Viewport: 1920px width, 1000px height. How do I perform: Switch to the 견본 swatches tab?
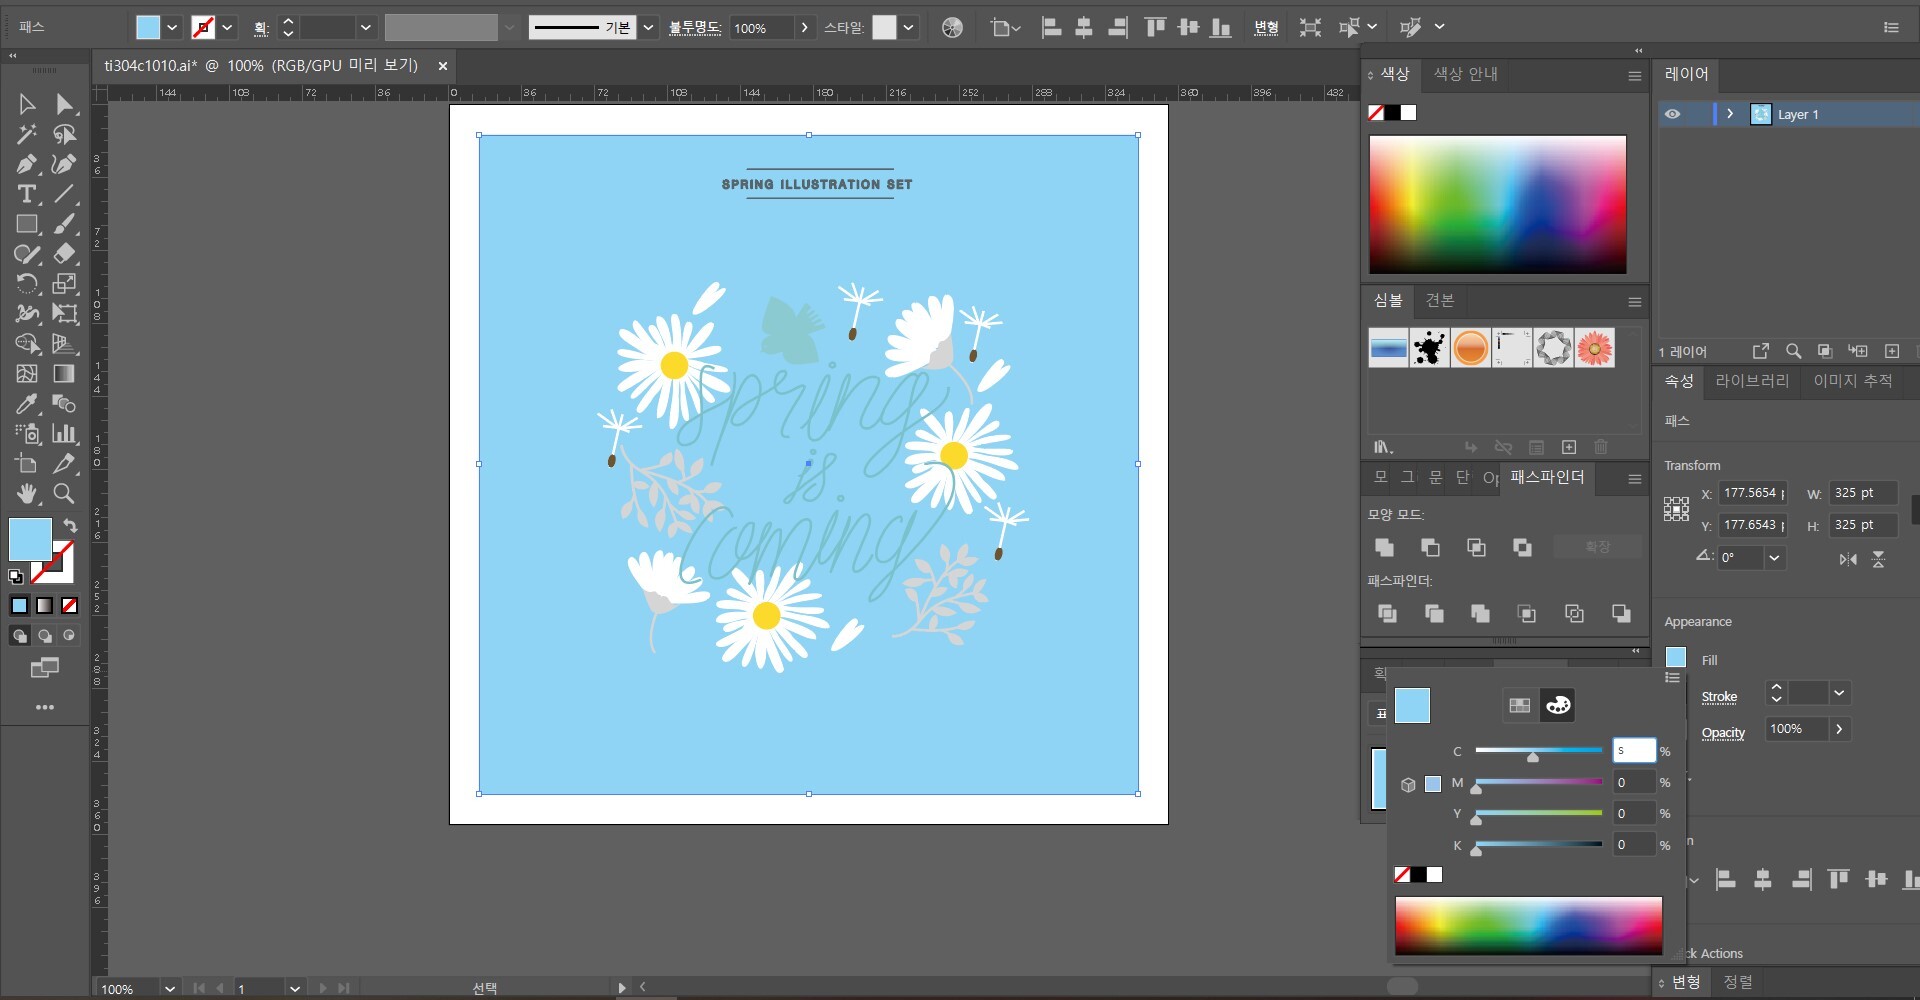(x=1439, y=300)
